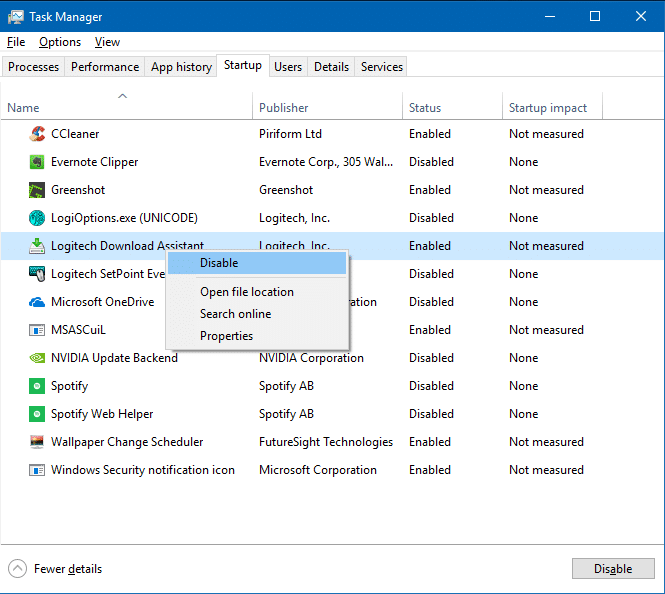
Task: Select the Greenshot entry name
Action: pyautogui.click(x=78, y=190)
